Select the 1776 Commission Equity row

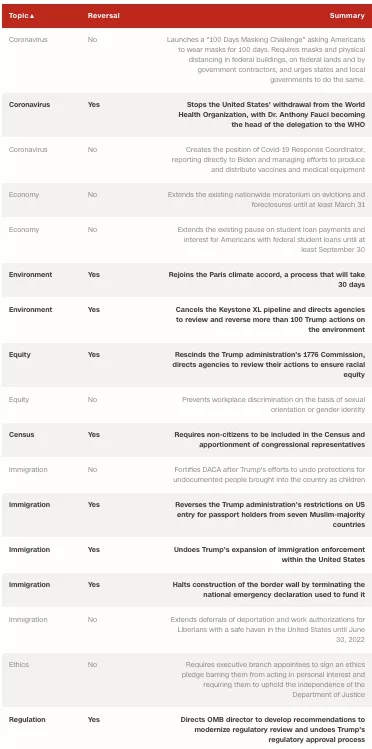[186, 365]
